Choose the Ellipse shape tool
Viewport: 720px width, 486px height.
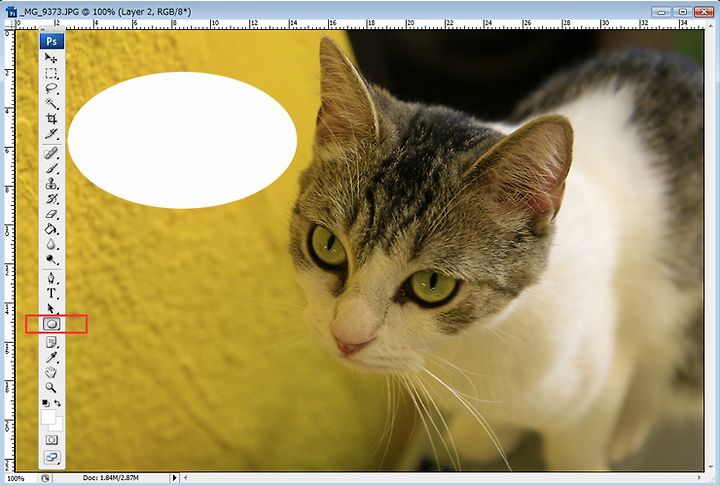click(x=51, y=324)
